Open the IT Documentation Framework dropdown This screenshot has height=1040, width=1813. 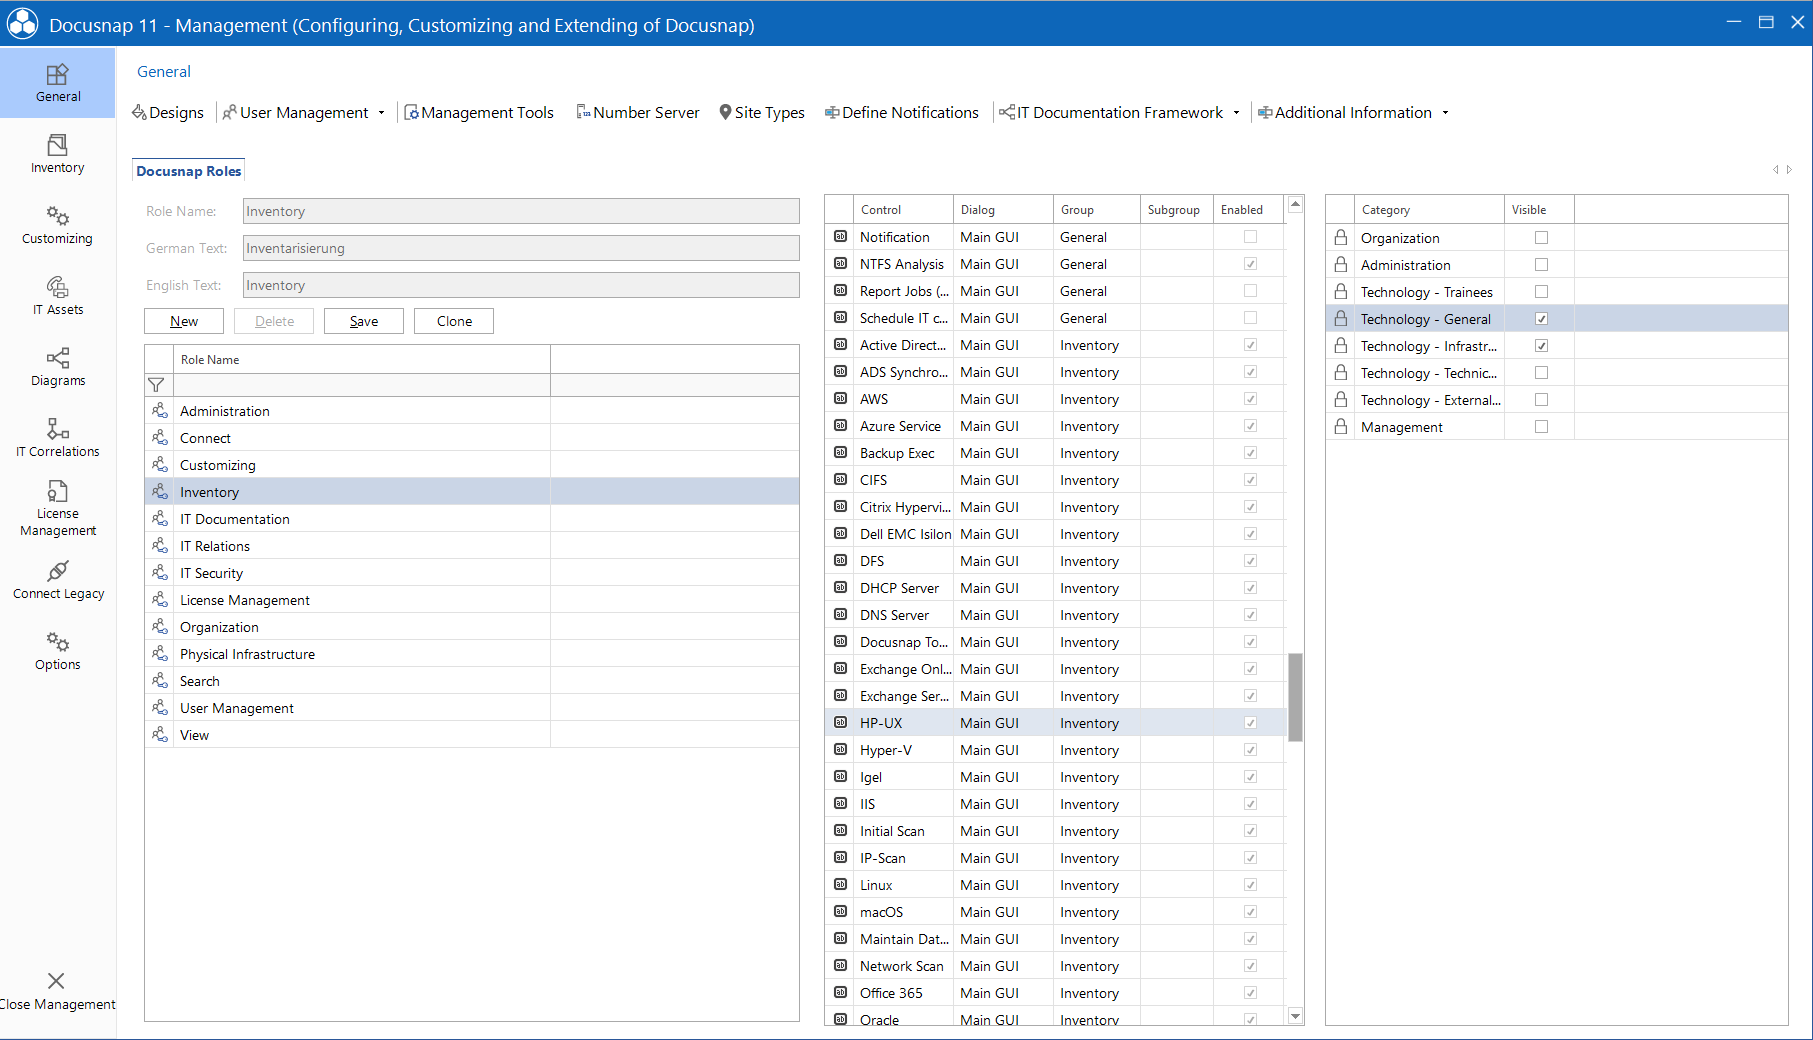pyautogui.click(x=1238, y=112)
